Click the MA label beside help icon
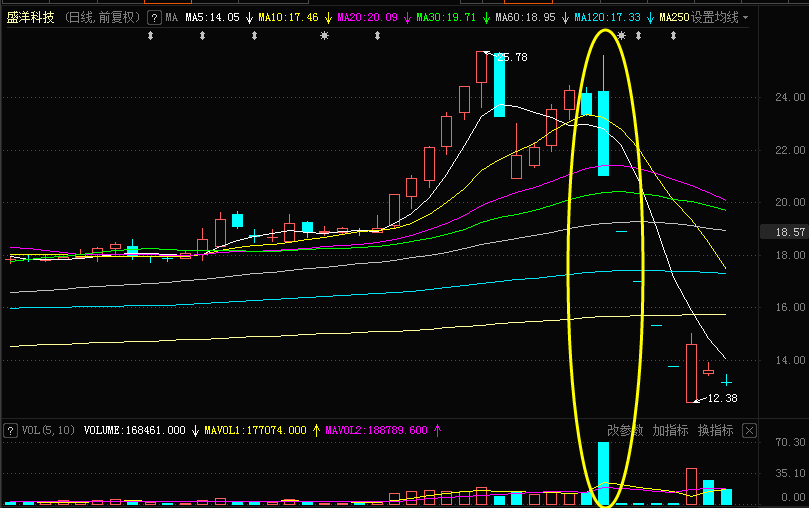The width and height of the screenshot is (809, 508). pyautogui.click(x=171, y=18)
